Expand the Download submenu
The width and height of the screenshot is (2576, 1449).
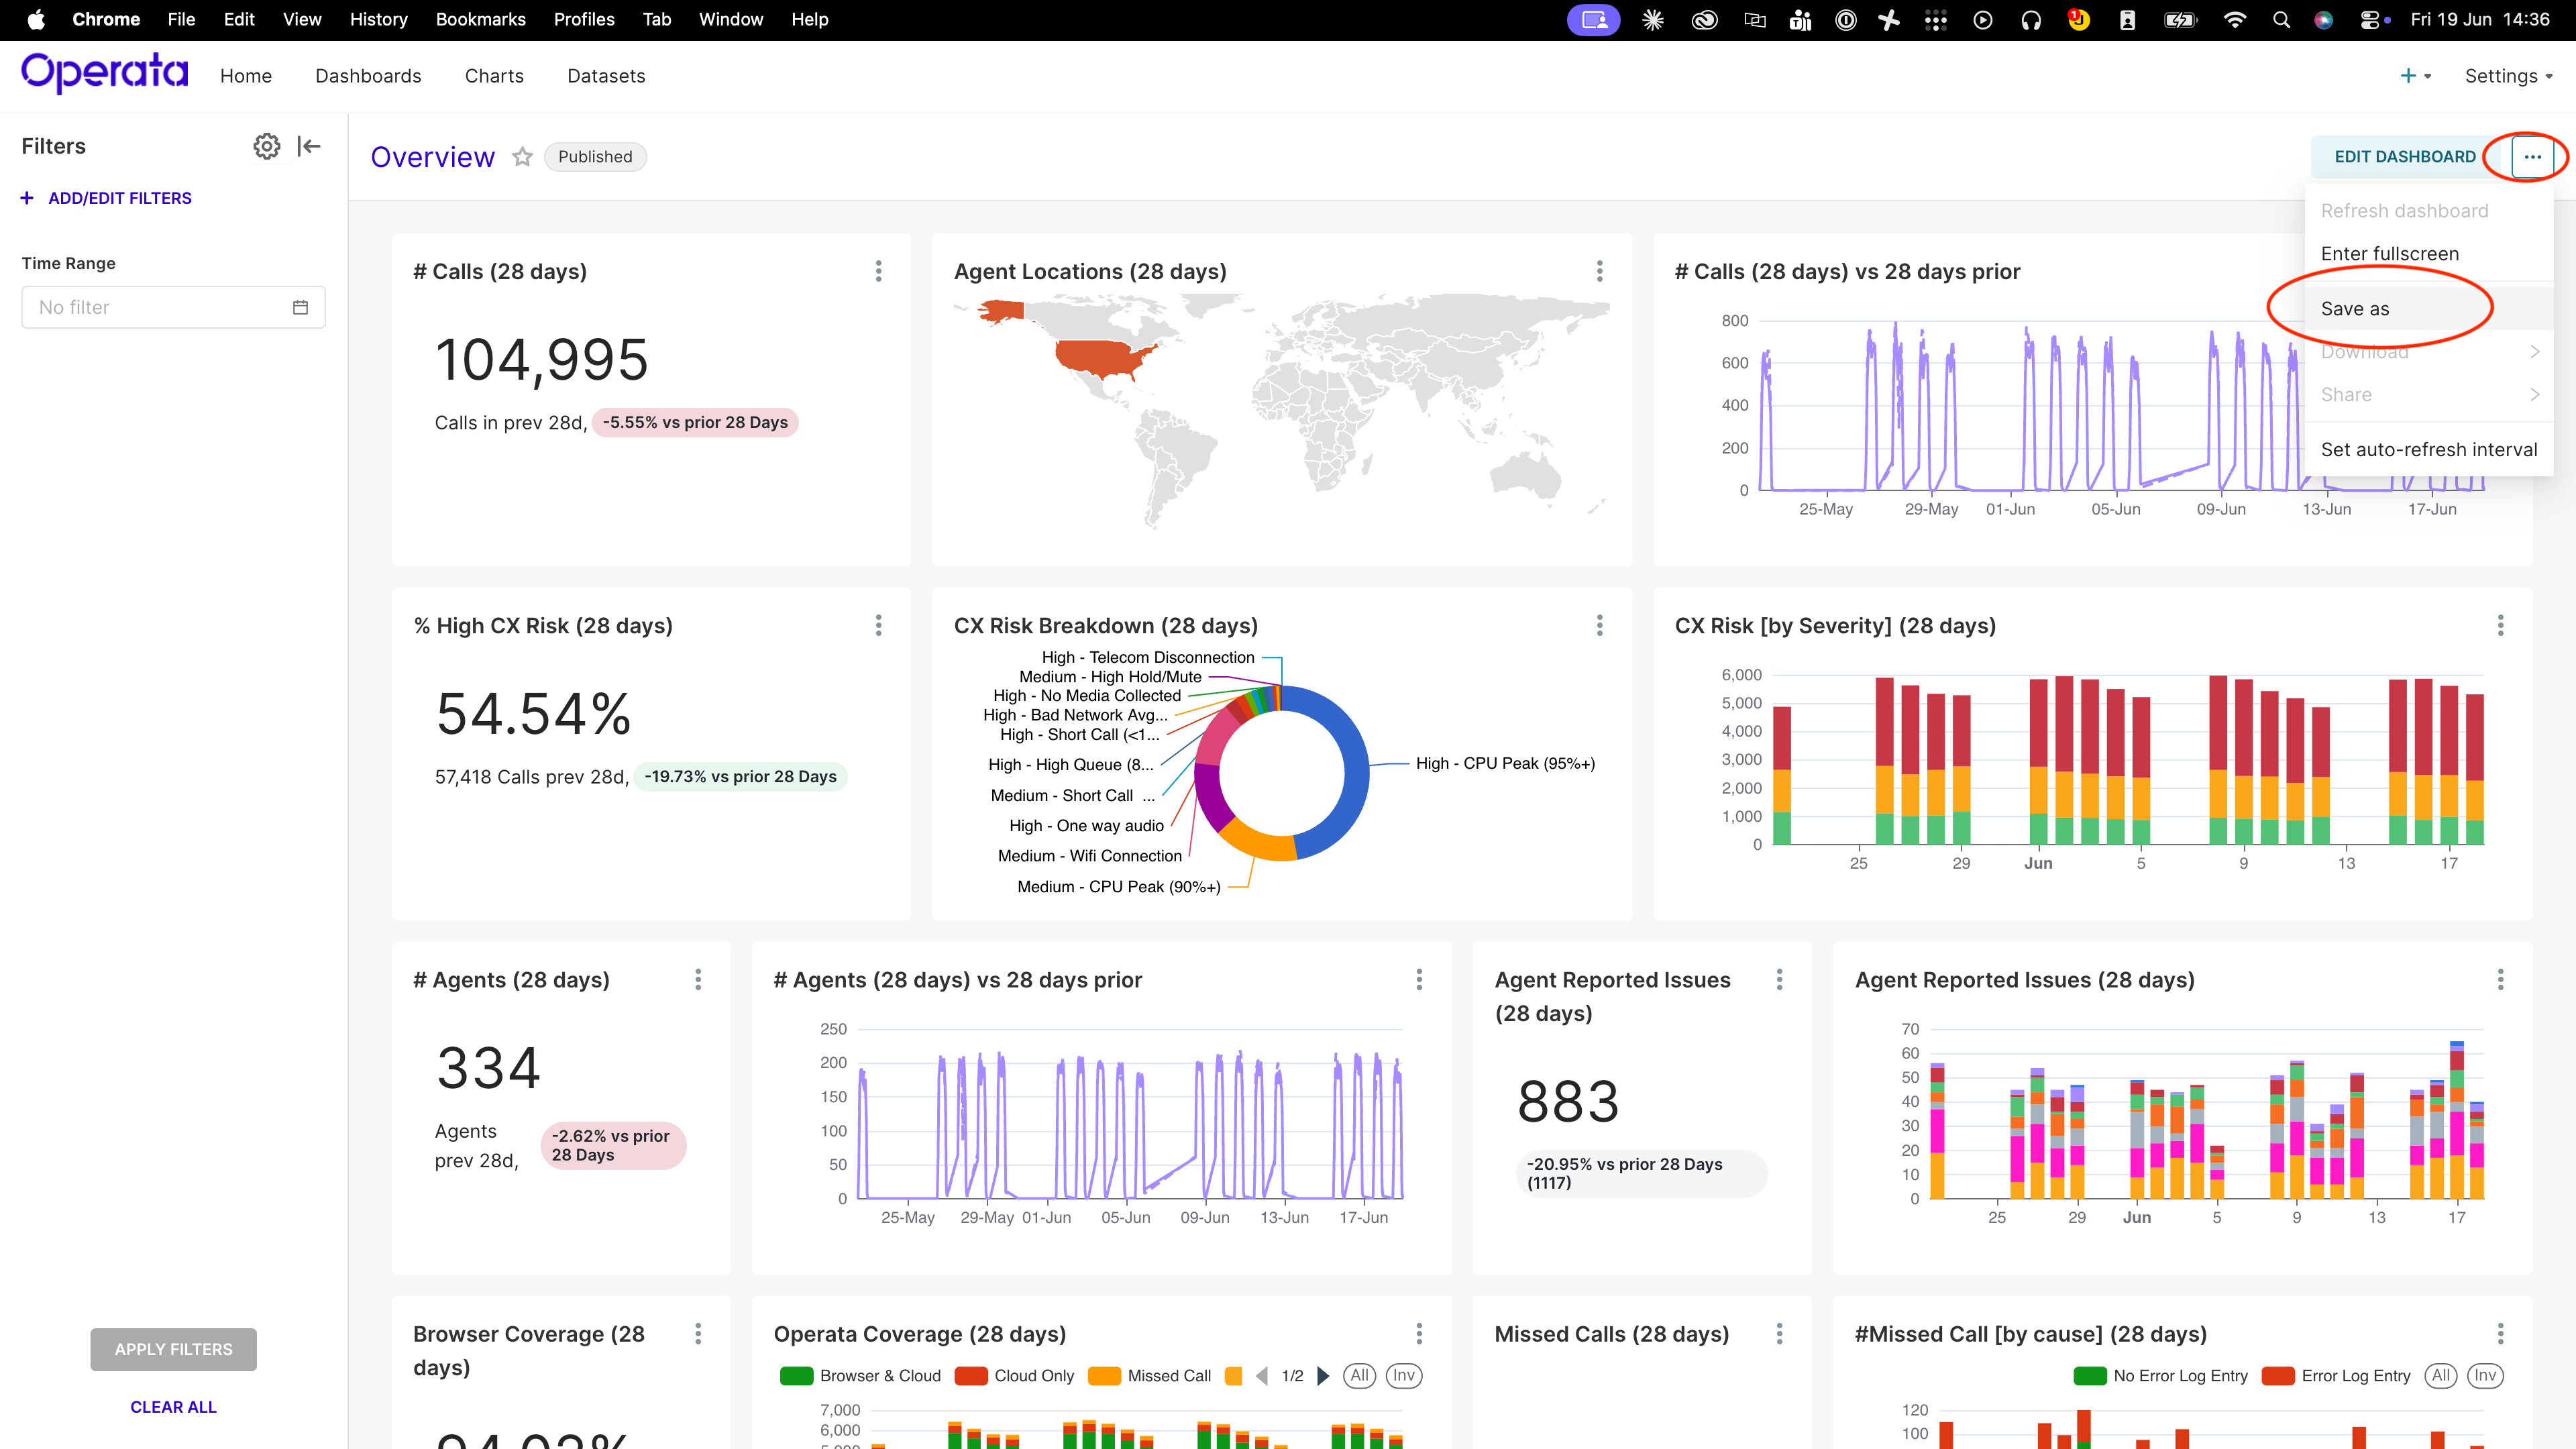click(x=2429, y=352)
